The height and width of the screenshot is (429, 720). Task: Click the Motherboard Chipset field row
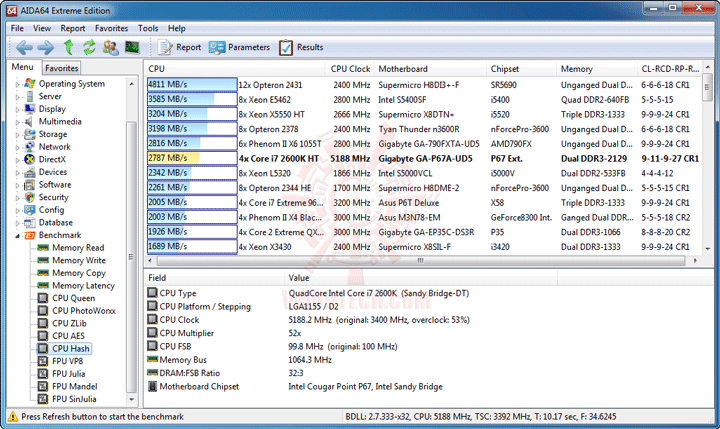click(x=351, y=387)
